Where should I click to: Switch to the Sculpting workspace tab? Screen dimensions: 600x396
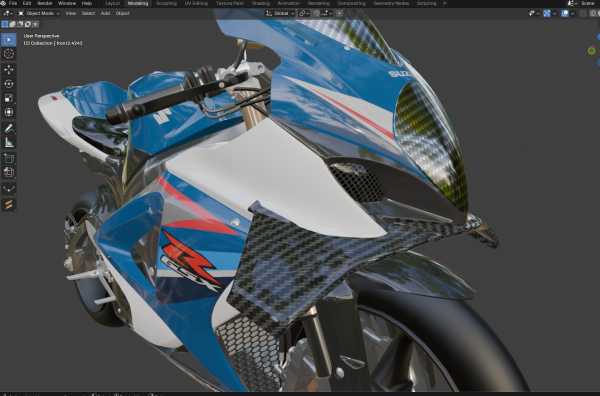pos(166,3)
